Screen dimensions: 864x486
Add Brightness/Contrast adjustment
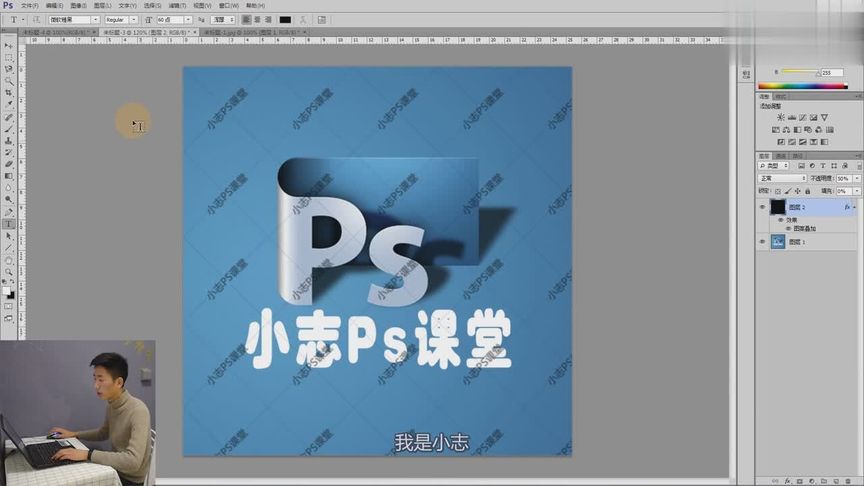click(780, 117)
